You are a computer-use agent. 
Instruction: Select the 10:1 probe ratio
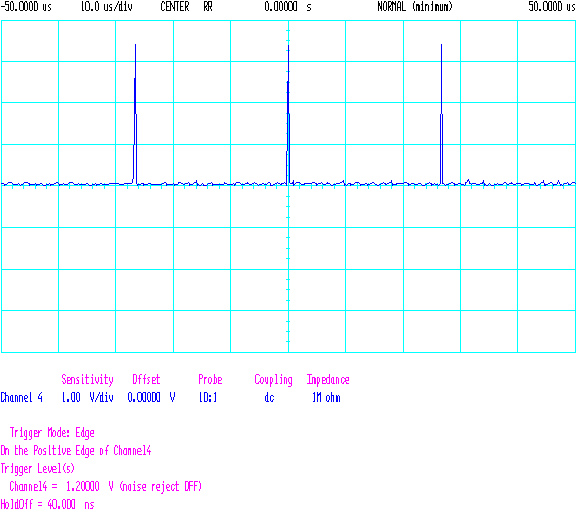click(x=208, y=397)
